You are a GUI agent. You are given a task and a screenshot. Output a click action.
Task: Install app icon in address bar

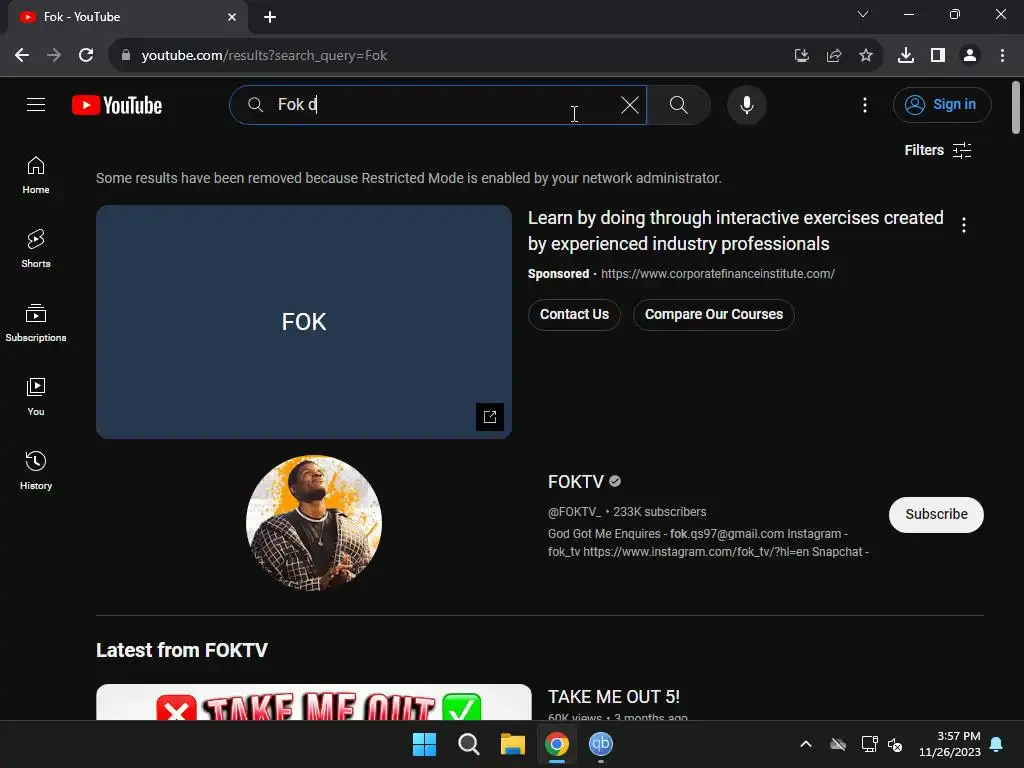tap(802, 56)
